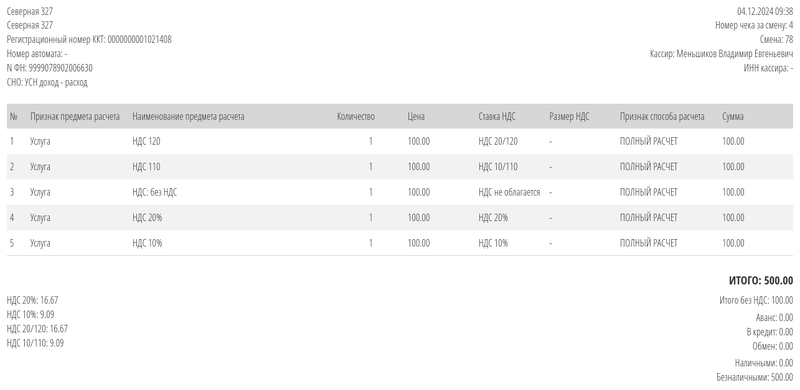This screenshot has height=390, width=800.
Task: Select the row named 'НДС 120'
Action: click(400, 141)
